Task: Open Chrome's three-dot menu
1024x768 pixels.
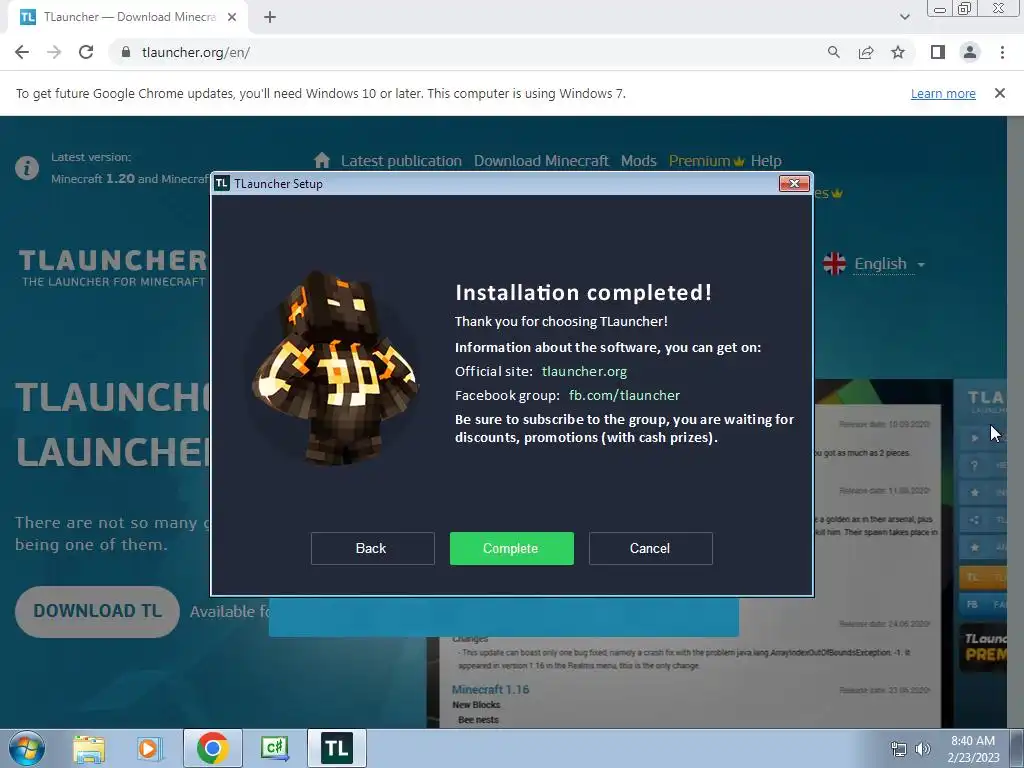Action: pyautogui.click(x=1002, y=52)
